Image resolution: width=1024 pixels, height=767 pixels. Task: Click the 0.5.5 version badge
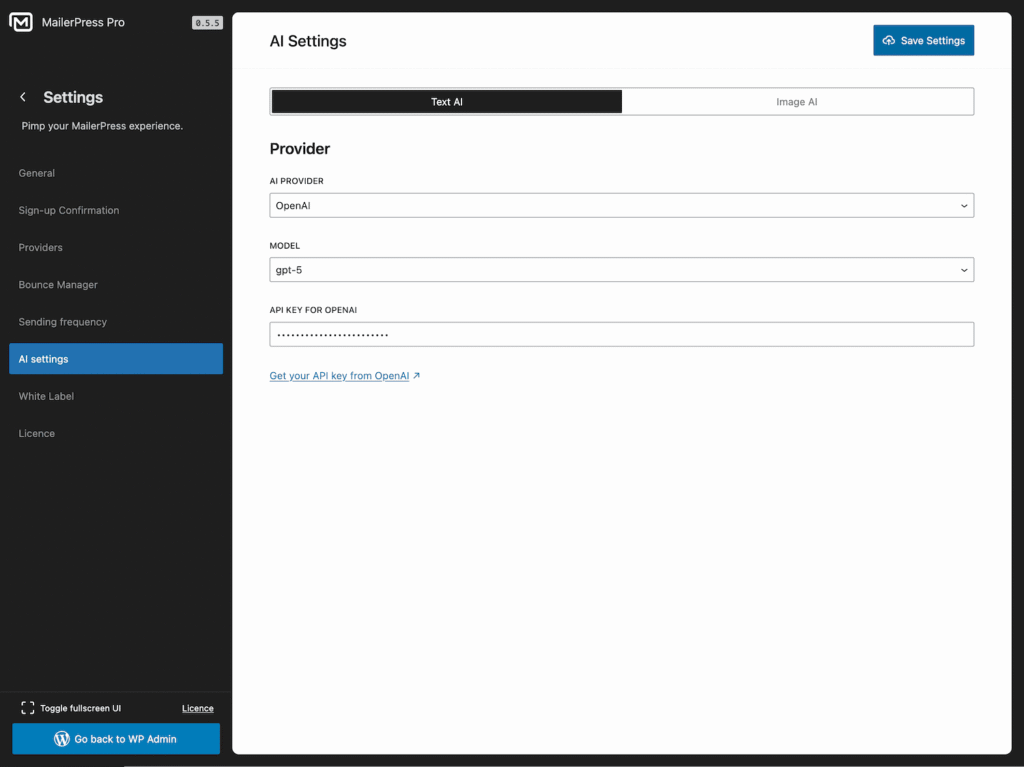click(x=207, y=22)
